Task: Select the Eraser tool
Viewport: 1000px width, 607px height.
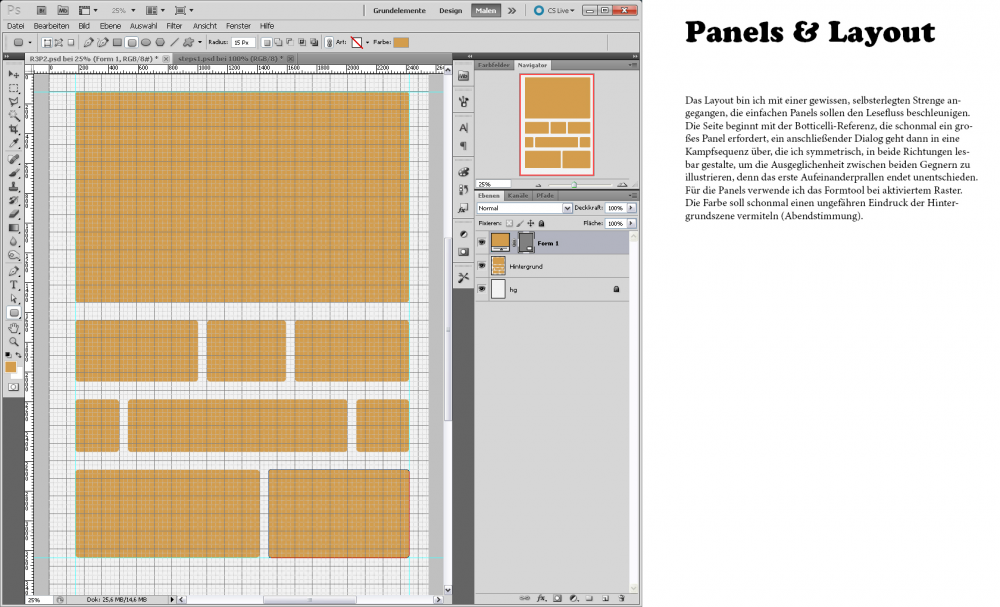Action: pos(13,214)
